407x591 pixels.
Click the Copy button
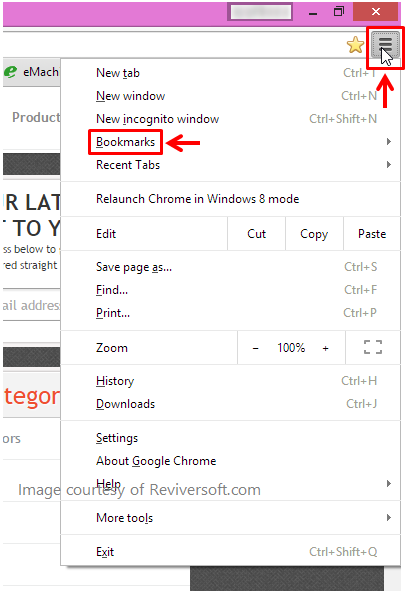(314, 234)
